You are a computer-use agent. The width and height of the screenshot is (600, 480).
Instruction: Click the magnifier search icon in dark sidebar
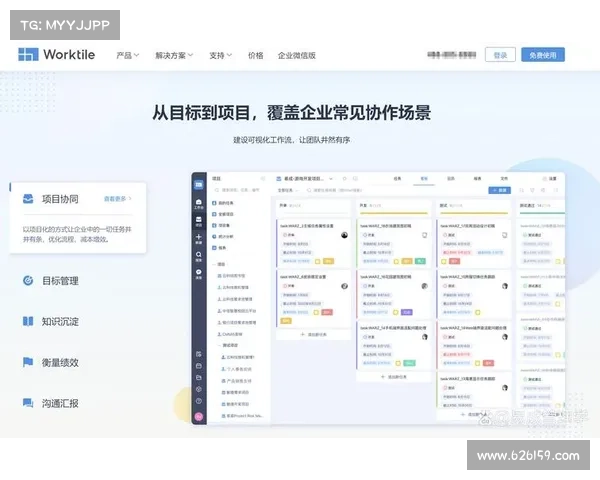pos(199,256)
